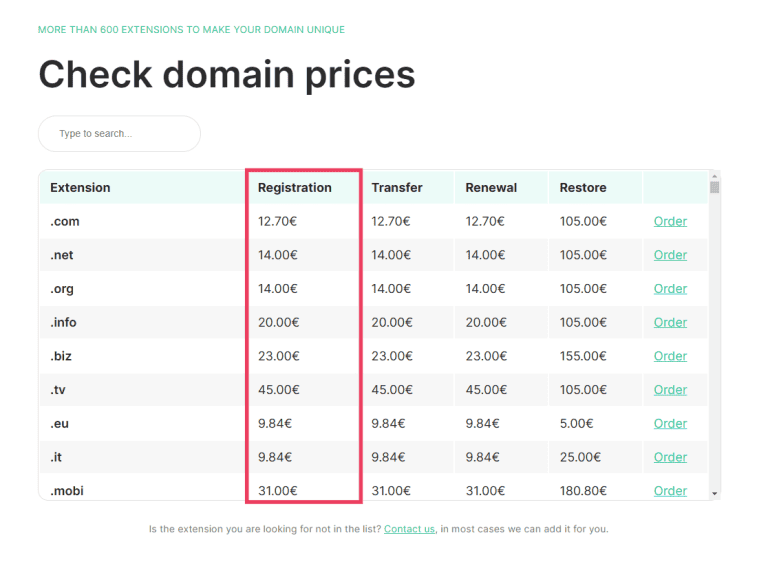Click the Check domain prices heading

pyautogui.click(x=227, y=75)
